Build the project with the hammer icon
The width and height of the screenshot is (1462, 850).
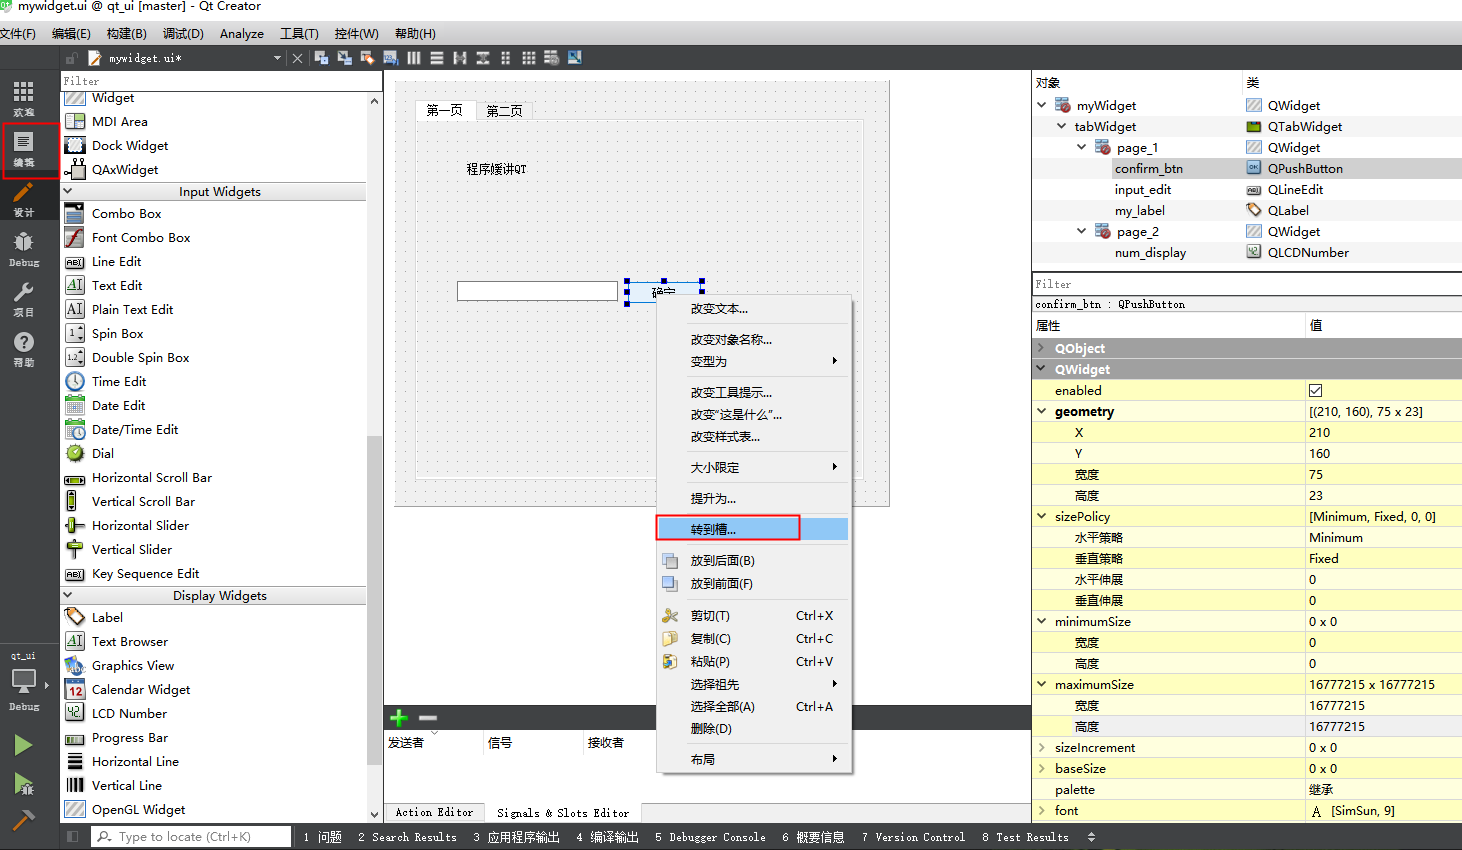23,820
